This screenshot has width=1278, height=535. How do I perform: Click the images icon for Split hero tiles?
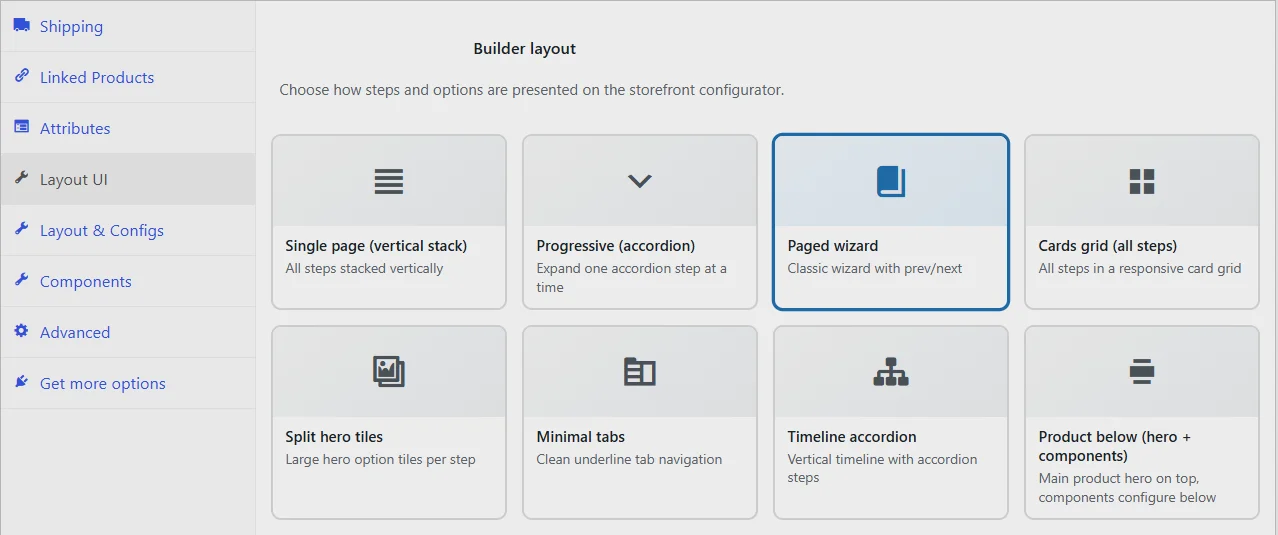(389, 372)
